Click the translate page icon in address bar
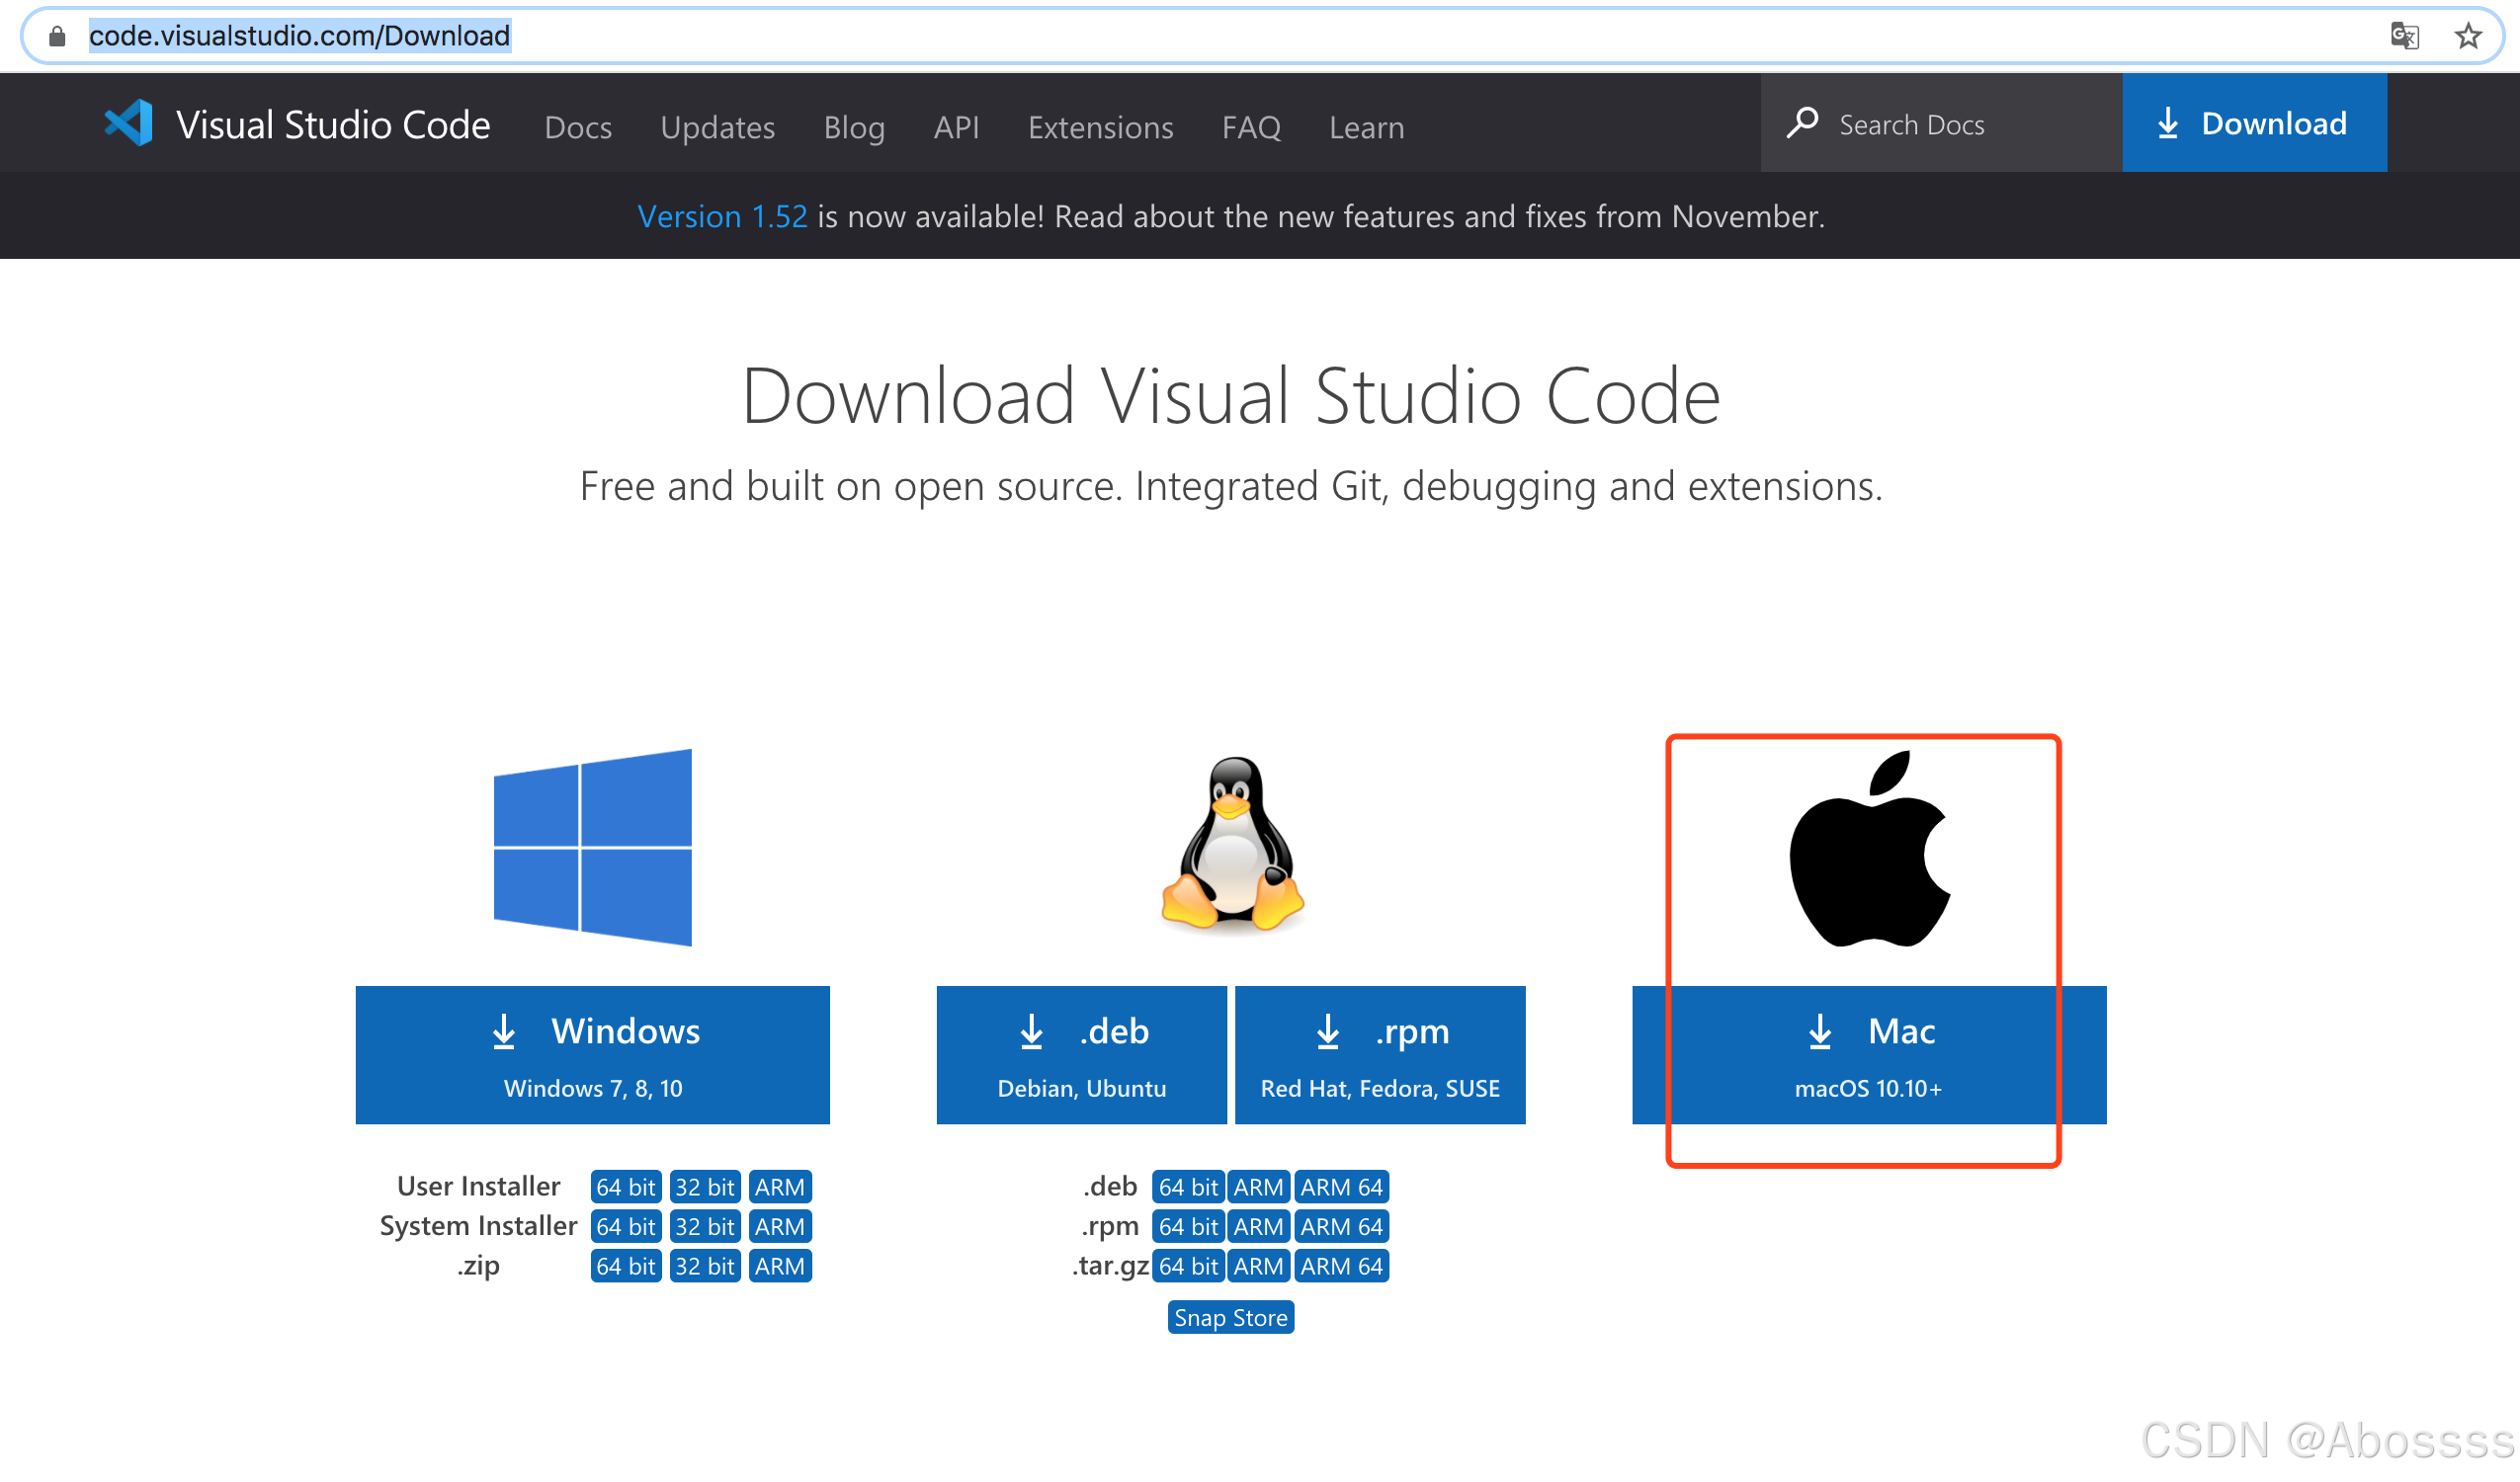Image resolution: width=2520 pixels, height=1482 pixels. coord(2404,36)
